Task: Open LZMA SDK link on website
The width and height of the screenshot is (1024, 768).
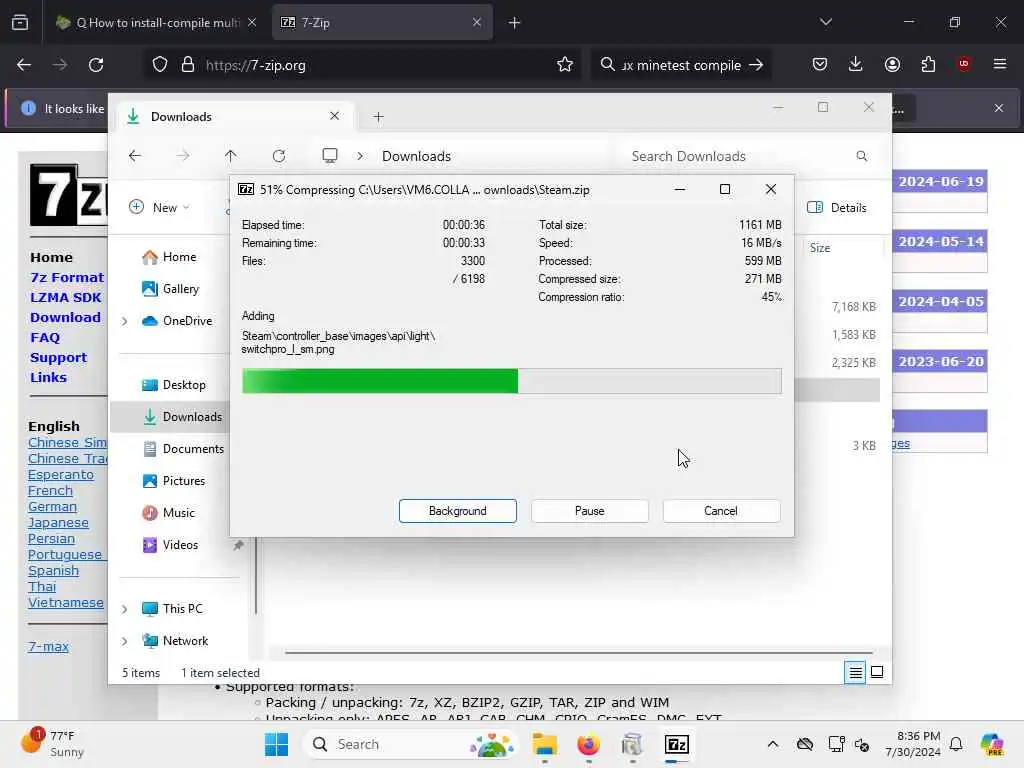Action: coord(65,298)
